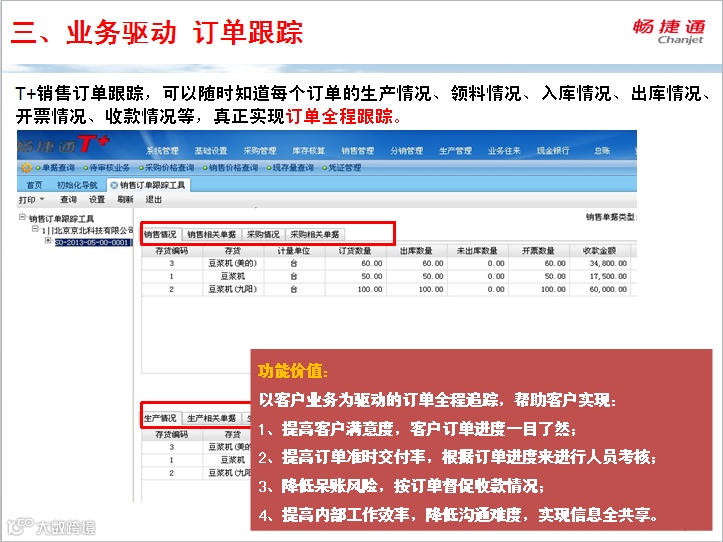Image resolution: width=723 pixels, height=542 pixels.
Task: Open the 销售管理 menu
Action: [x=357, y=151]
